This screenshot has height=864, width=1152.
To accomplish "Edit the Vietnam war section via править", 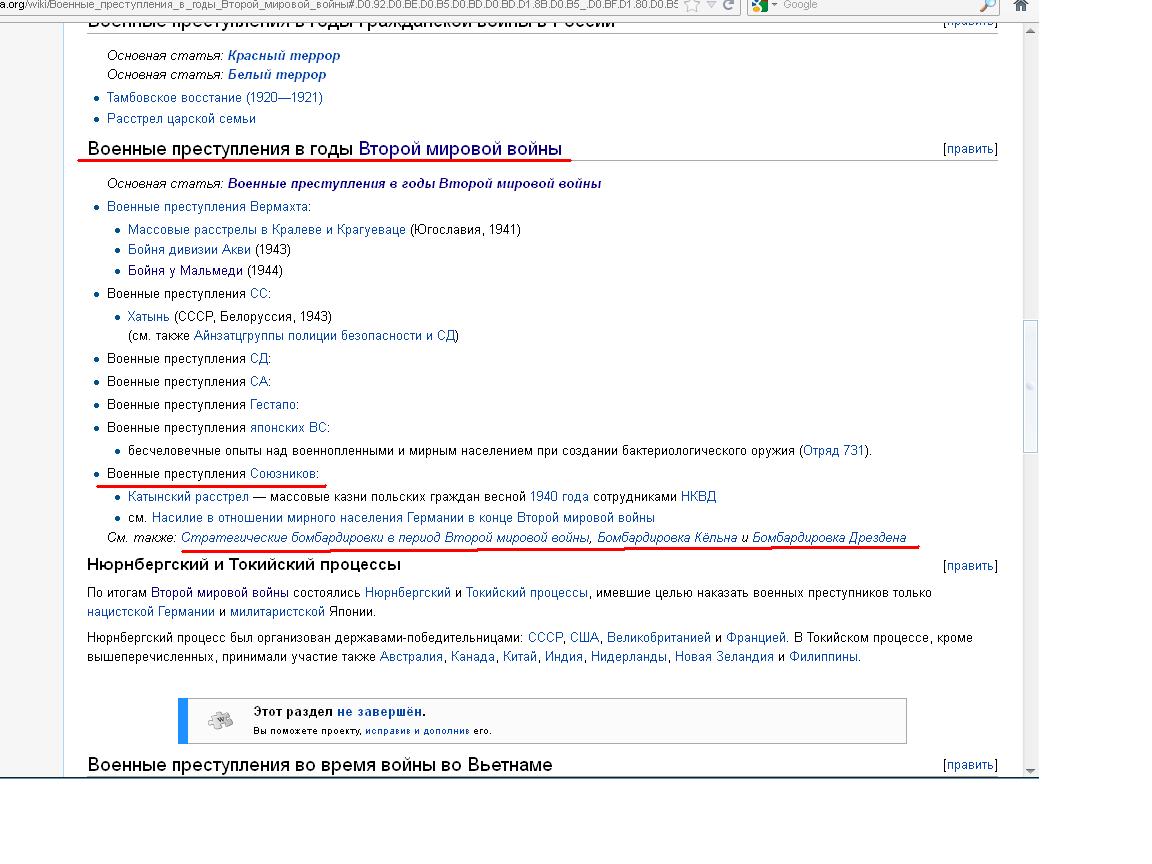I will pos(970,765).
